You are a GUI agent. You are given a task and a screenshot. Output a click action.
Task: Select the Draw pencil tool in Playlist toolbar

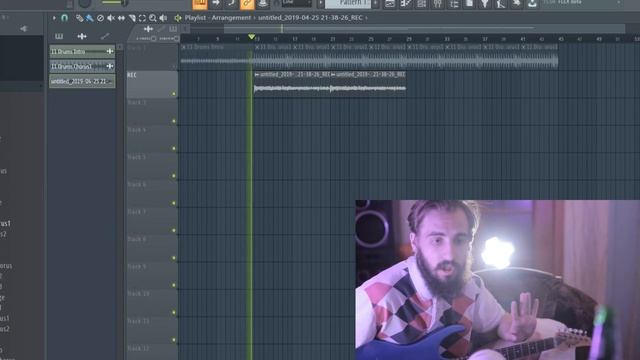(x=80, y=18)
